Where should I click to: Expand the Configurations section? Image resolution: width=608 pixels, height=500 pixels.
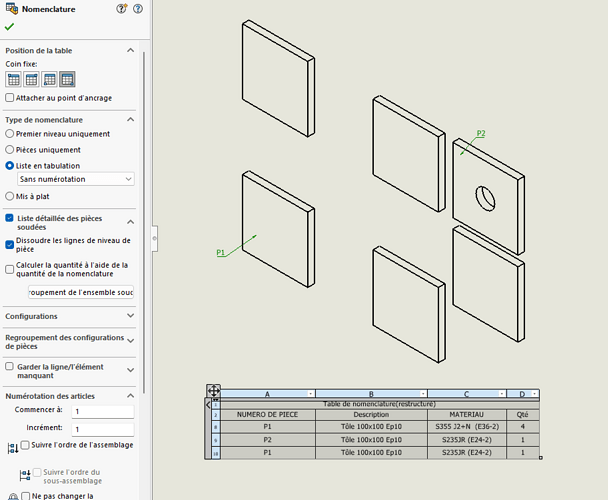[x=130, y=316]
